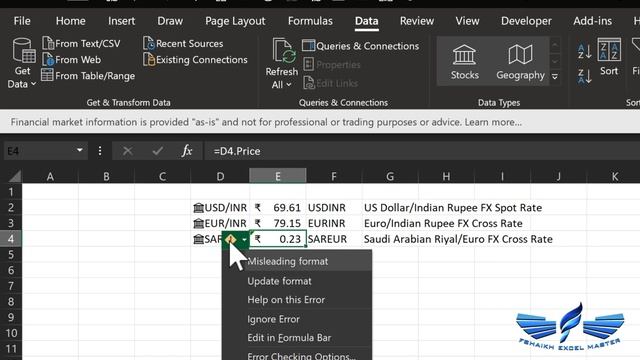Click the Properties button
The width and height of the screenshot is (640, 360).
[x=332, y=64]
